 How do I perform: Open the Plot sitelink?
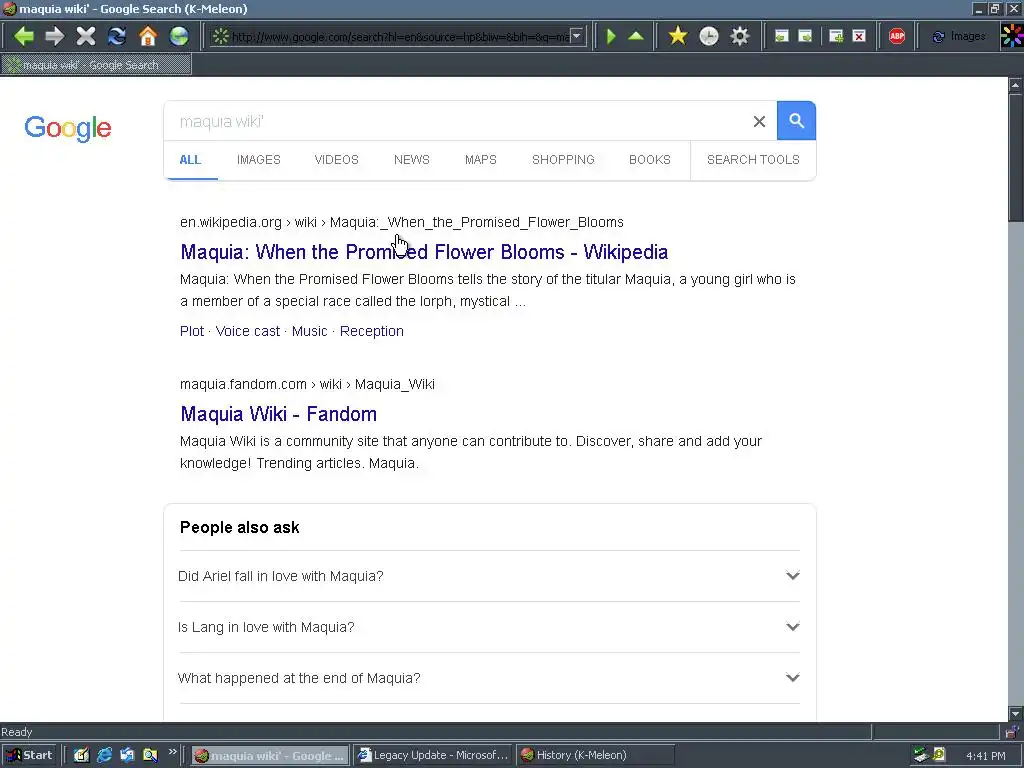[192, 331]
